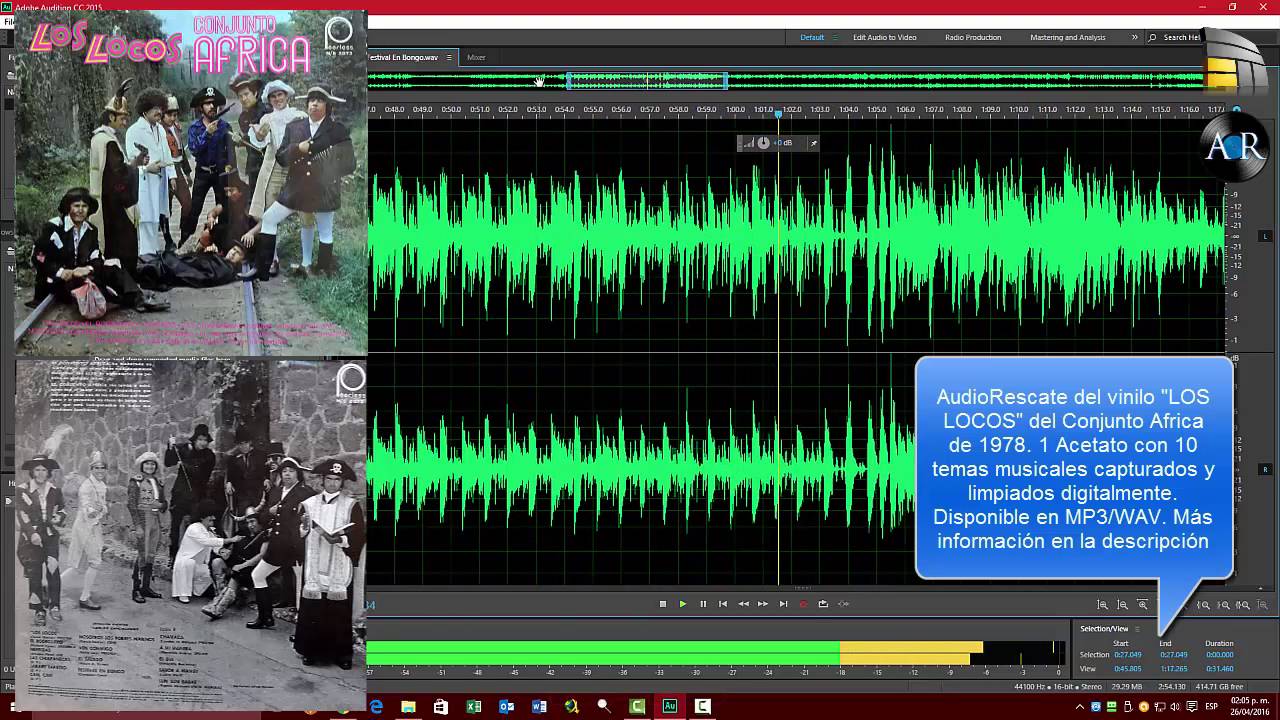
Task: Click the Search Help field
Action: tap(1180, 38)
